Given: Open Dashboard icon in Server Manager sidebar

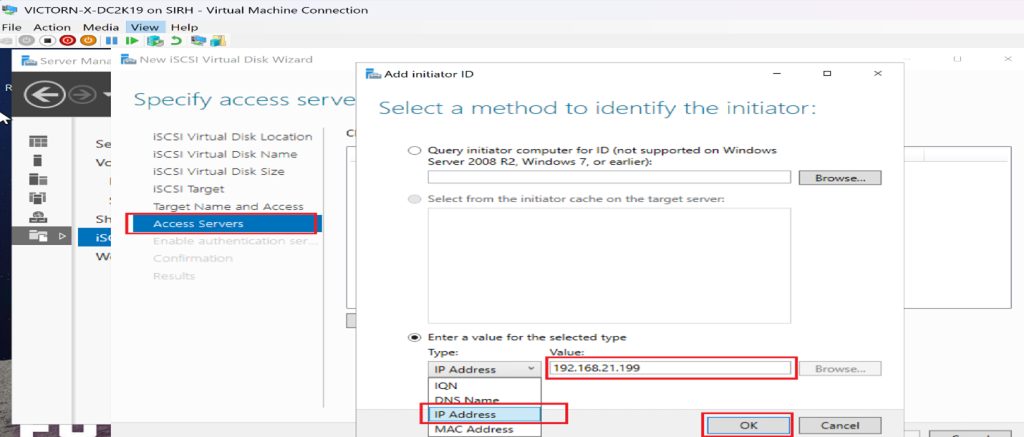Looking at the screenshot, I should tap(38, 141).
